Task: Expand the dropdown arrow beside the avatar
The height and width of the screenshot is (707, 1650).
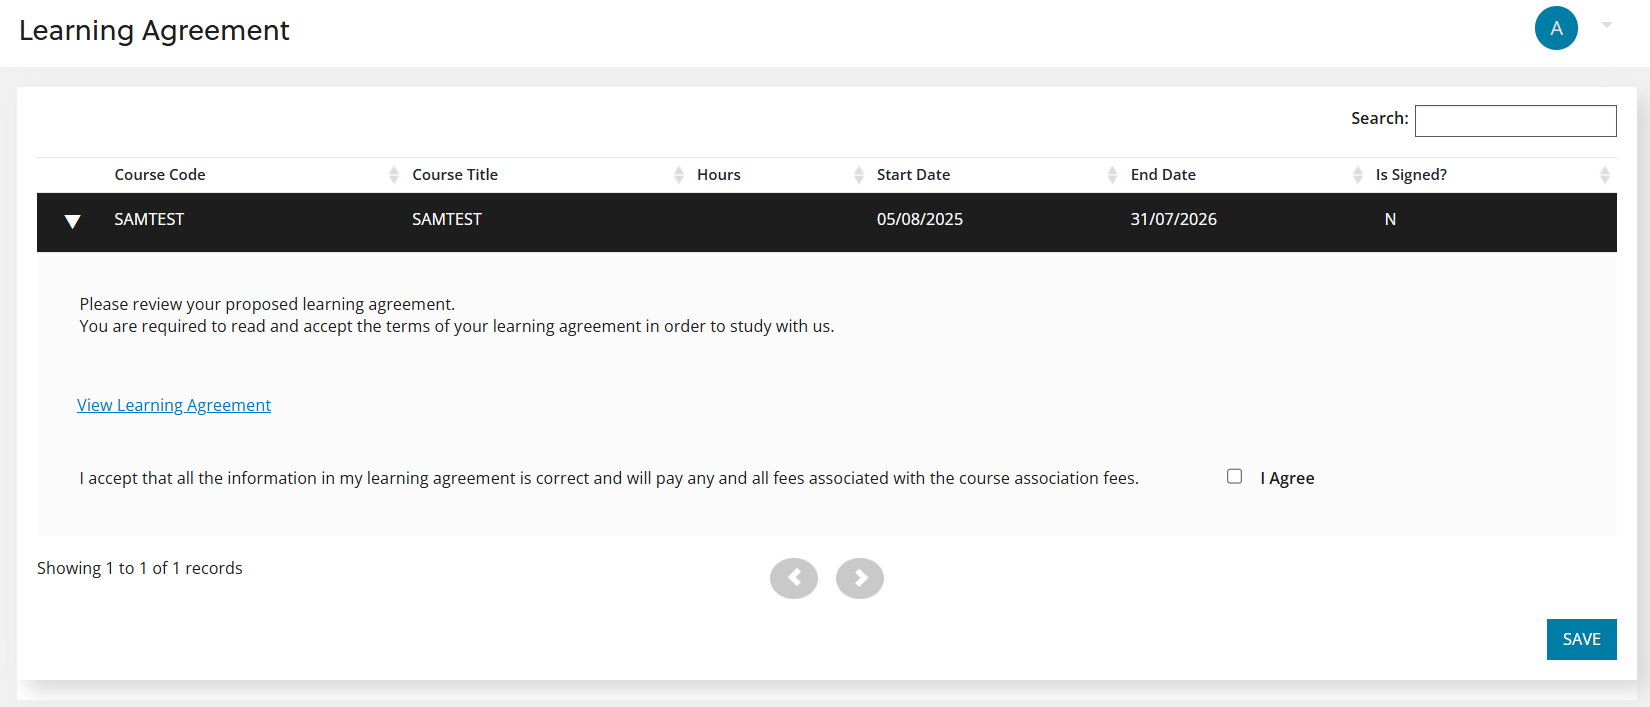Action: pos(1607,25)
